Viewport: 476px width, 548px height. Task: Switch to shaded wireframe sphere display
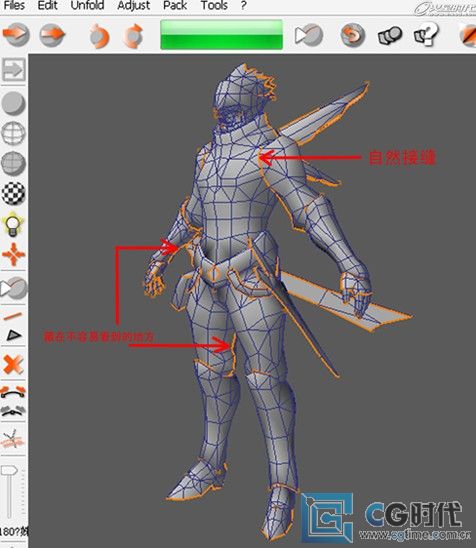(14, 163)
